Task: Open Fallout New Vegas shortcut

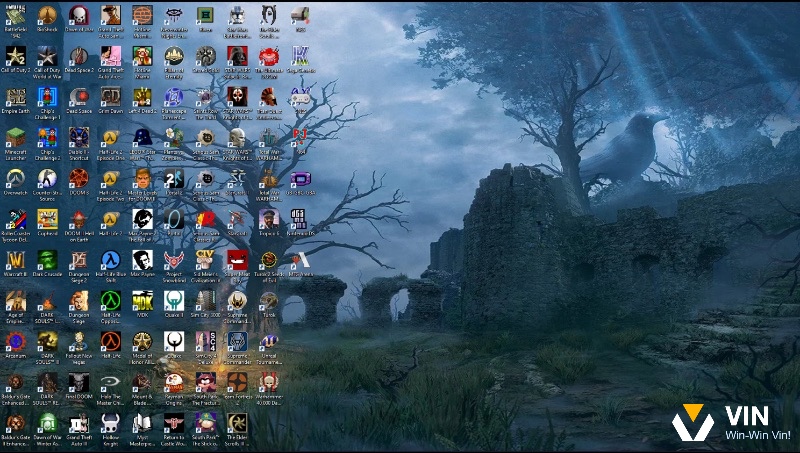Action: click(x=79, y=342)
